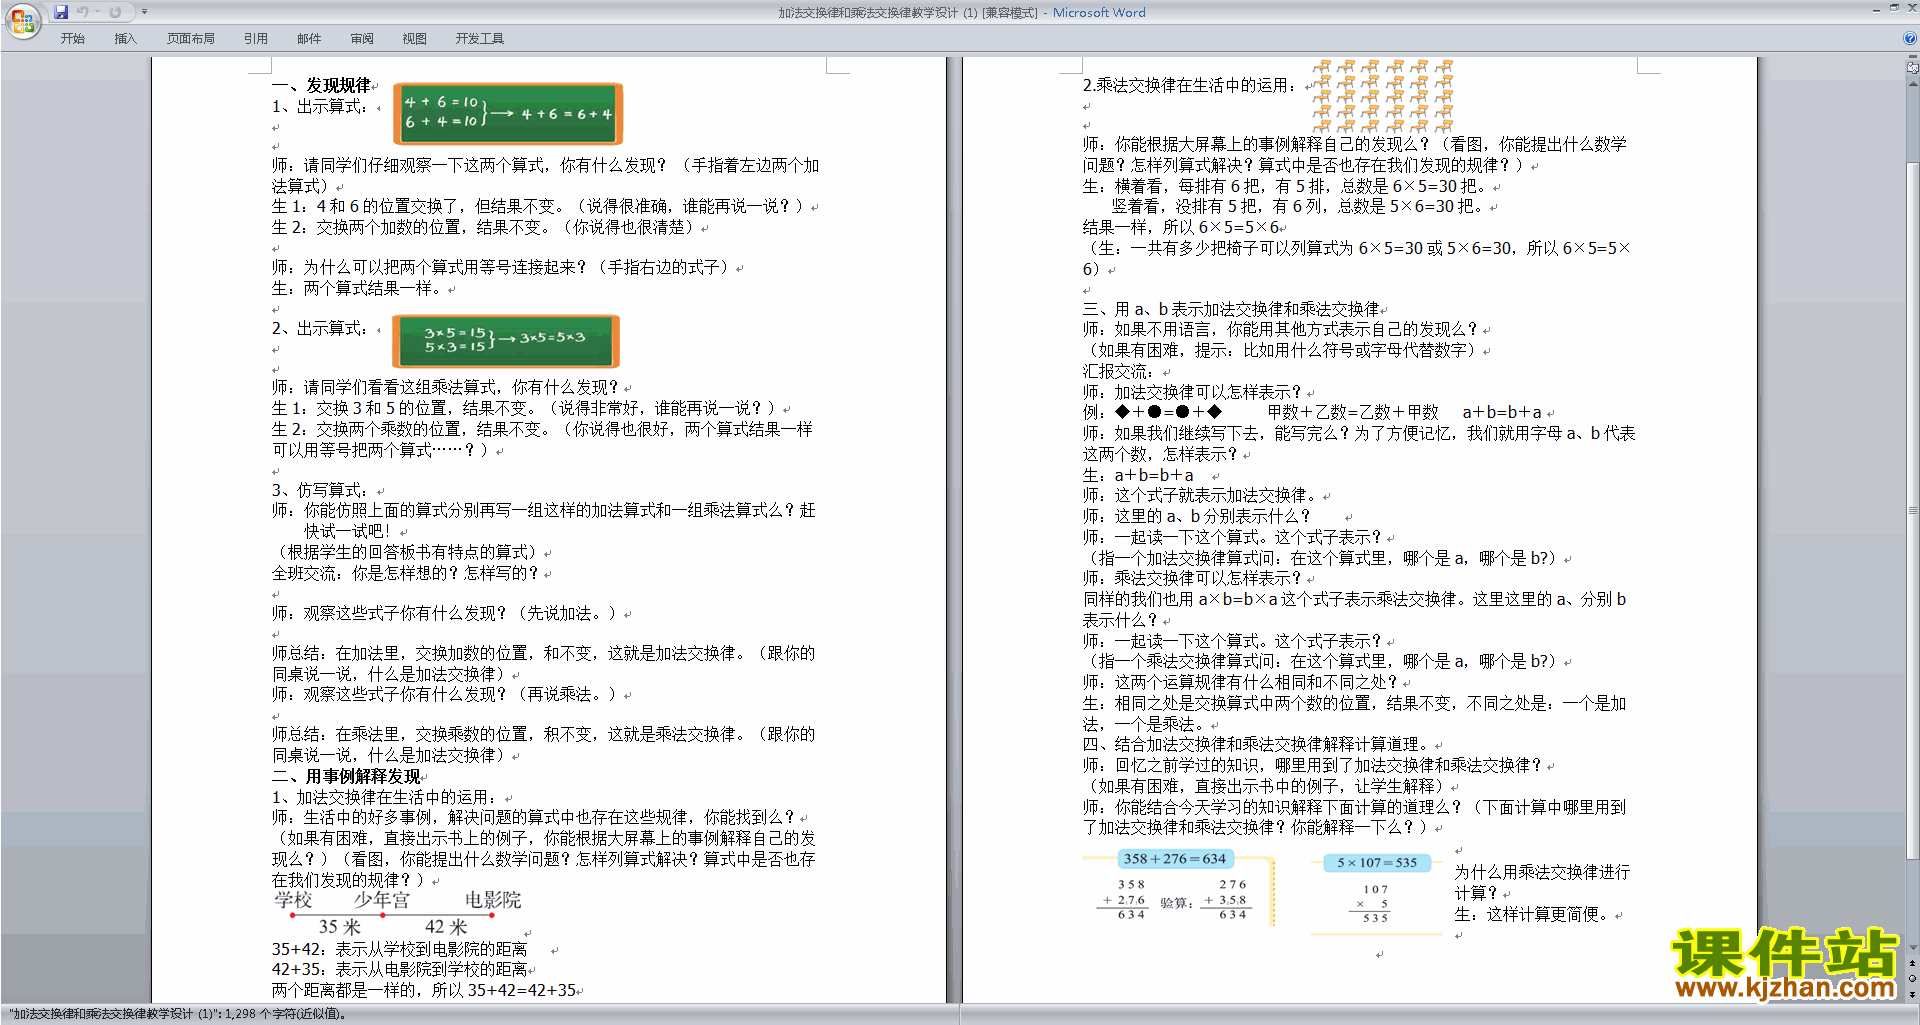
Task: Click the line 生：a+b=b+a
Action: [1138, 475]
